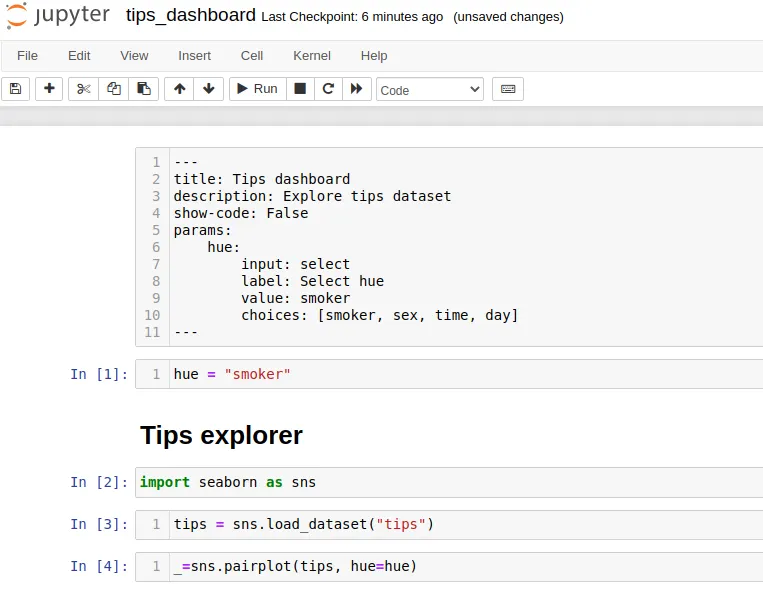The height and width of the screenshot is (591, 763).
Task: Open the Insert menu
Action: click(195, 56)
